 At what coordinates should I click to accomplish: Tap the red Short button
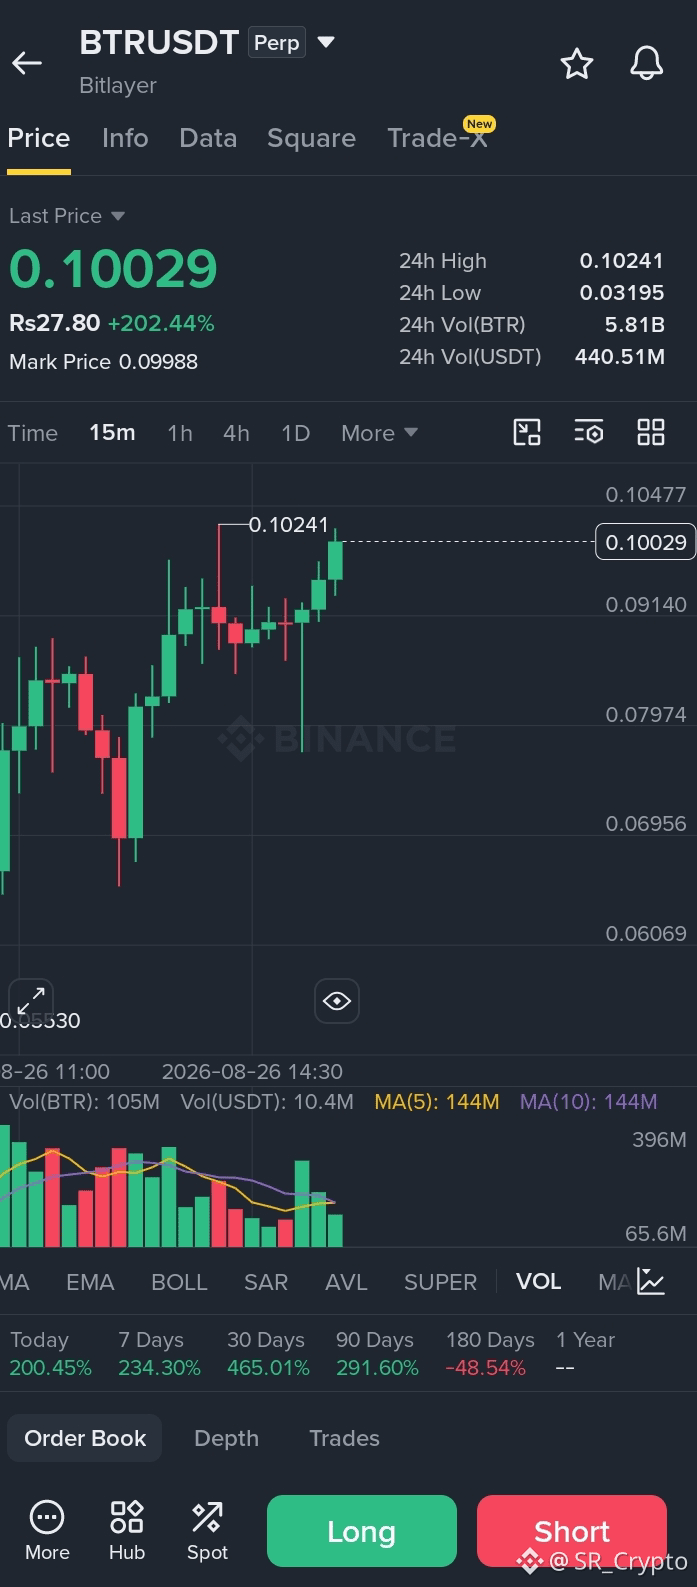click(572, 1531)
